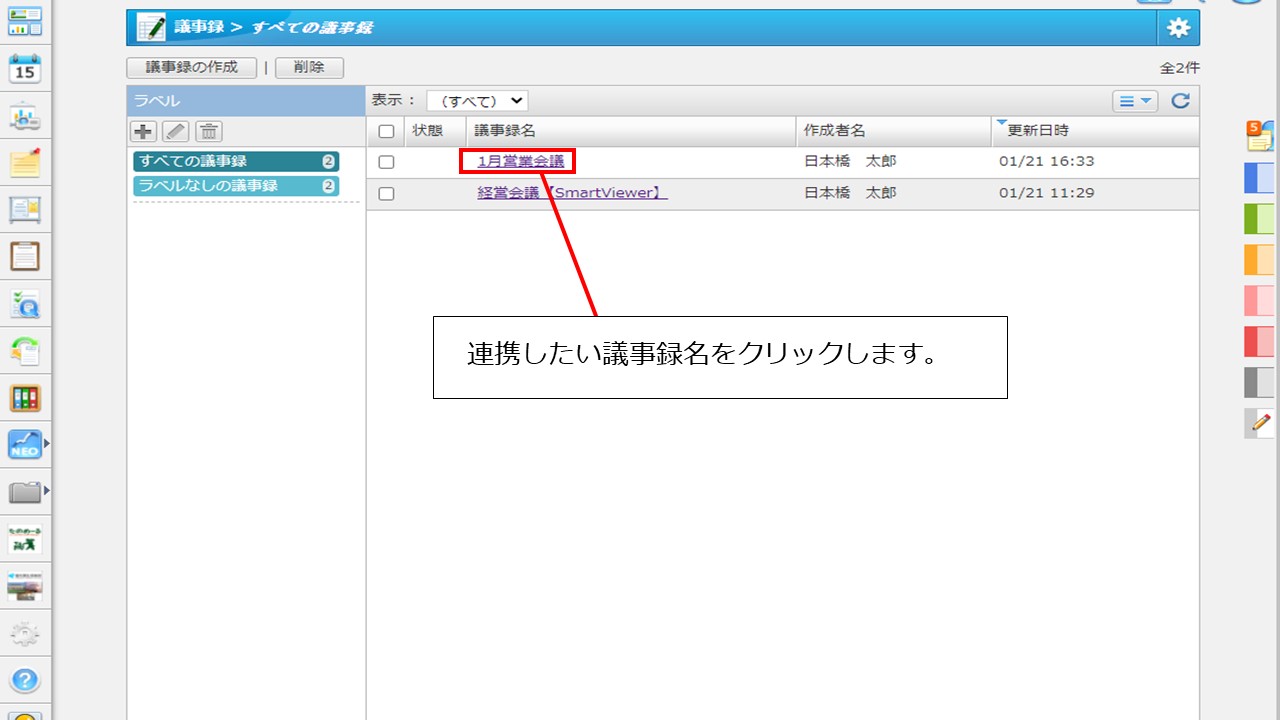Open the calendar icon in left sidebar

25,68
